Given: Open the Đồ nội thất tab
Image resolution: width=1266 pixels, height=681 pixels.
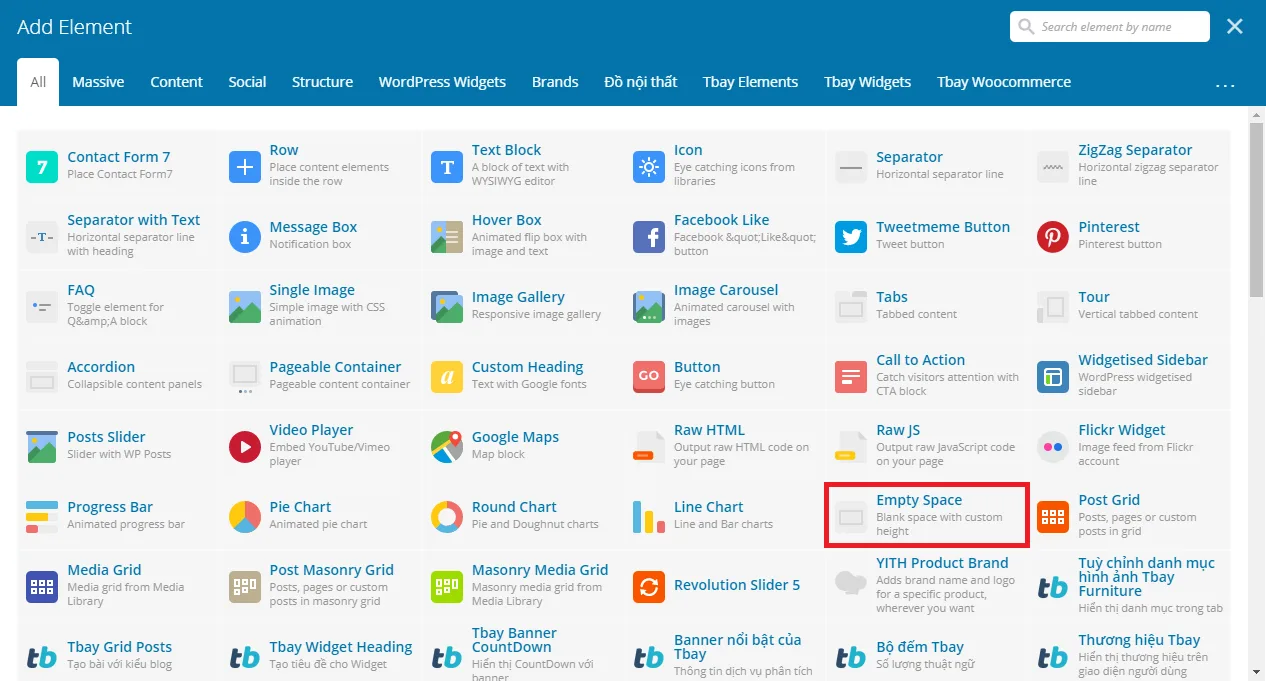Looking at the screenshot, I should (641, 82).
